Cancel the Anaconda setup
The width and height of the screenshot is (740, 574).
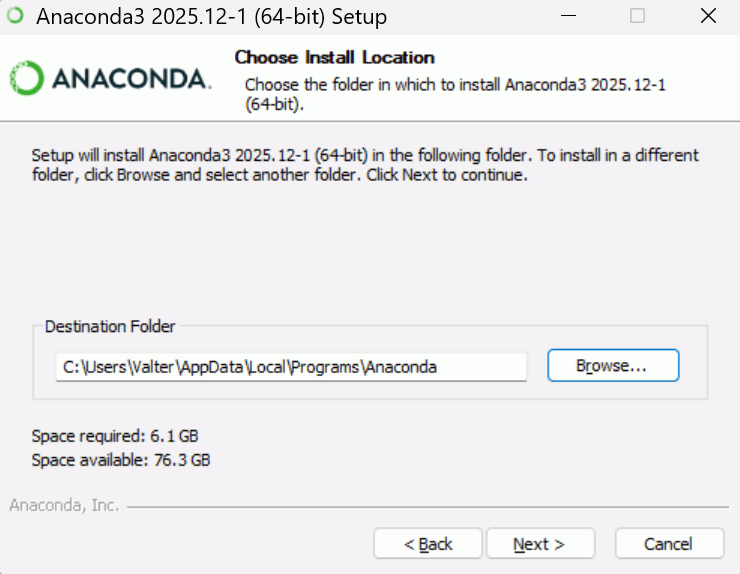669,544
